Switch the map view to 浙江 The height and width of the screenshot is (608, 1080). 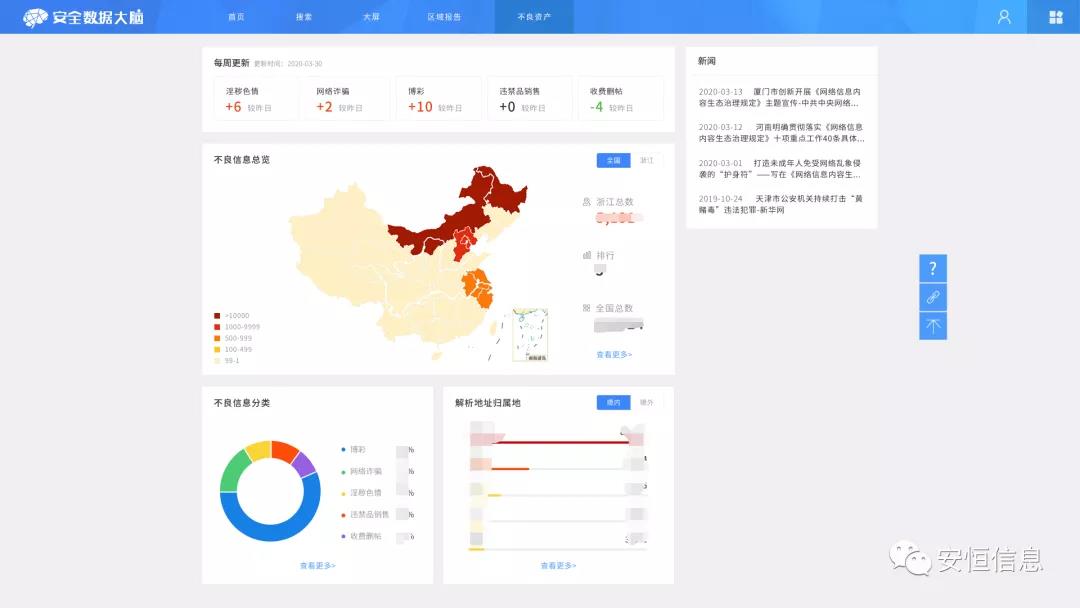click(x=647, y=160)
